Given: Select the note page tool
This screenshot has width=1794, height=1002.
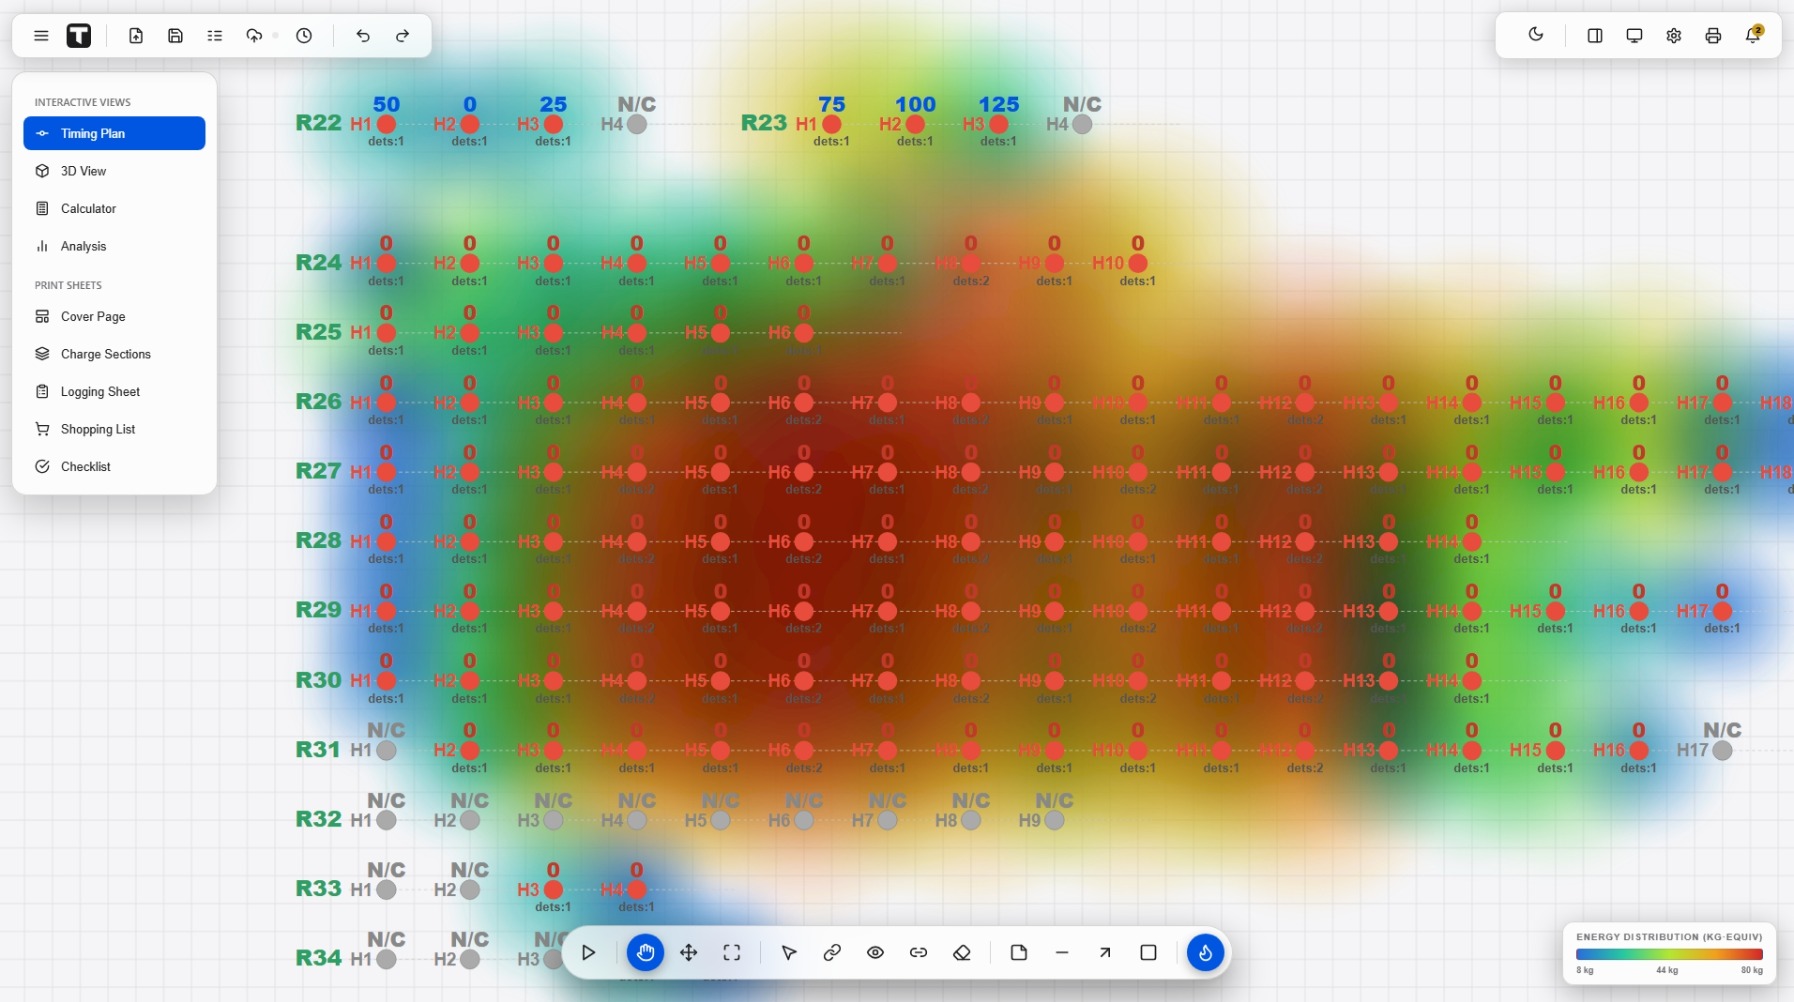Looking at the screenshot, I should [x=1019, y=953].
